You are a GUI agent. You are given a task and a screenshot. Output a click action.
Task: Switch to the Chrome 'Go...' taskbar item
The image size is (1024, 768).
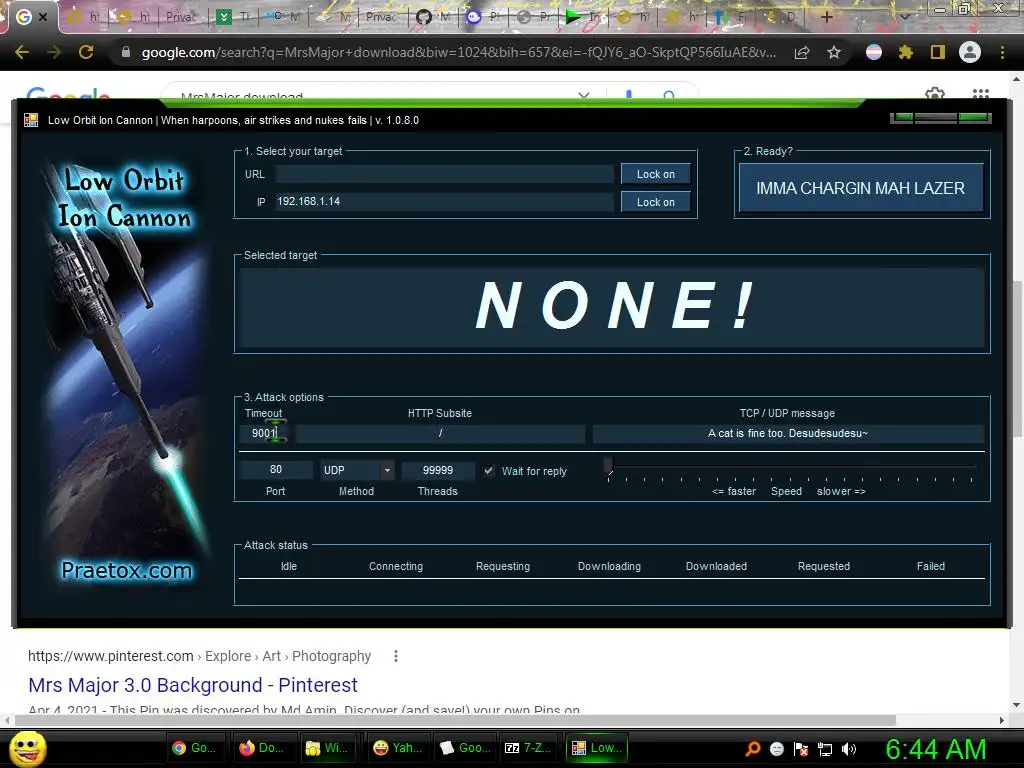[195, 748]
